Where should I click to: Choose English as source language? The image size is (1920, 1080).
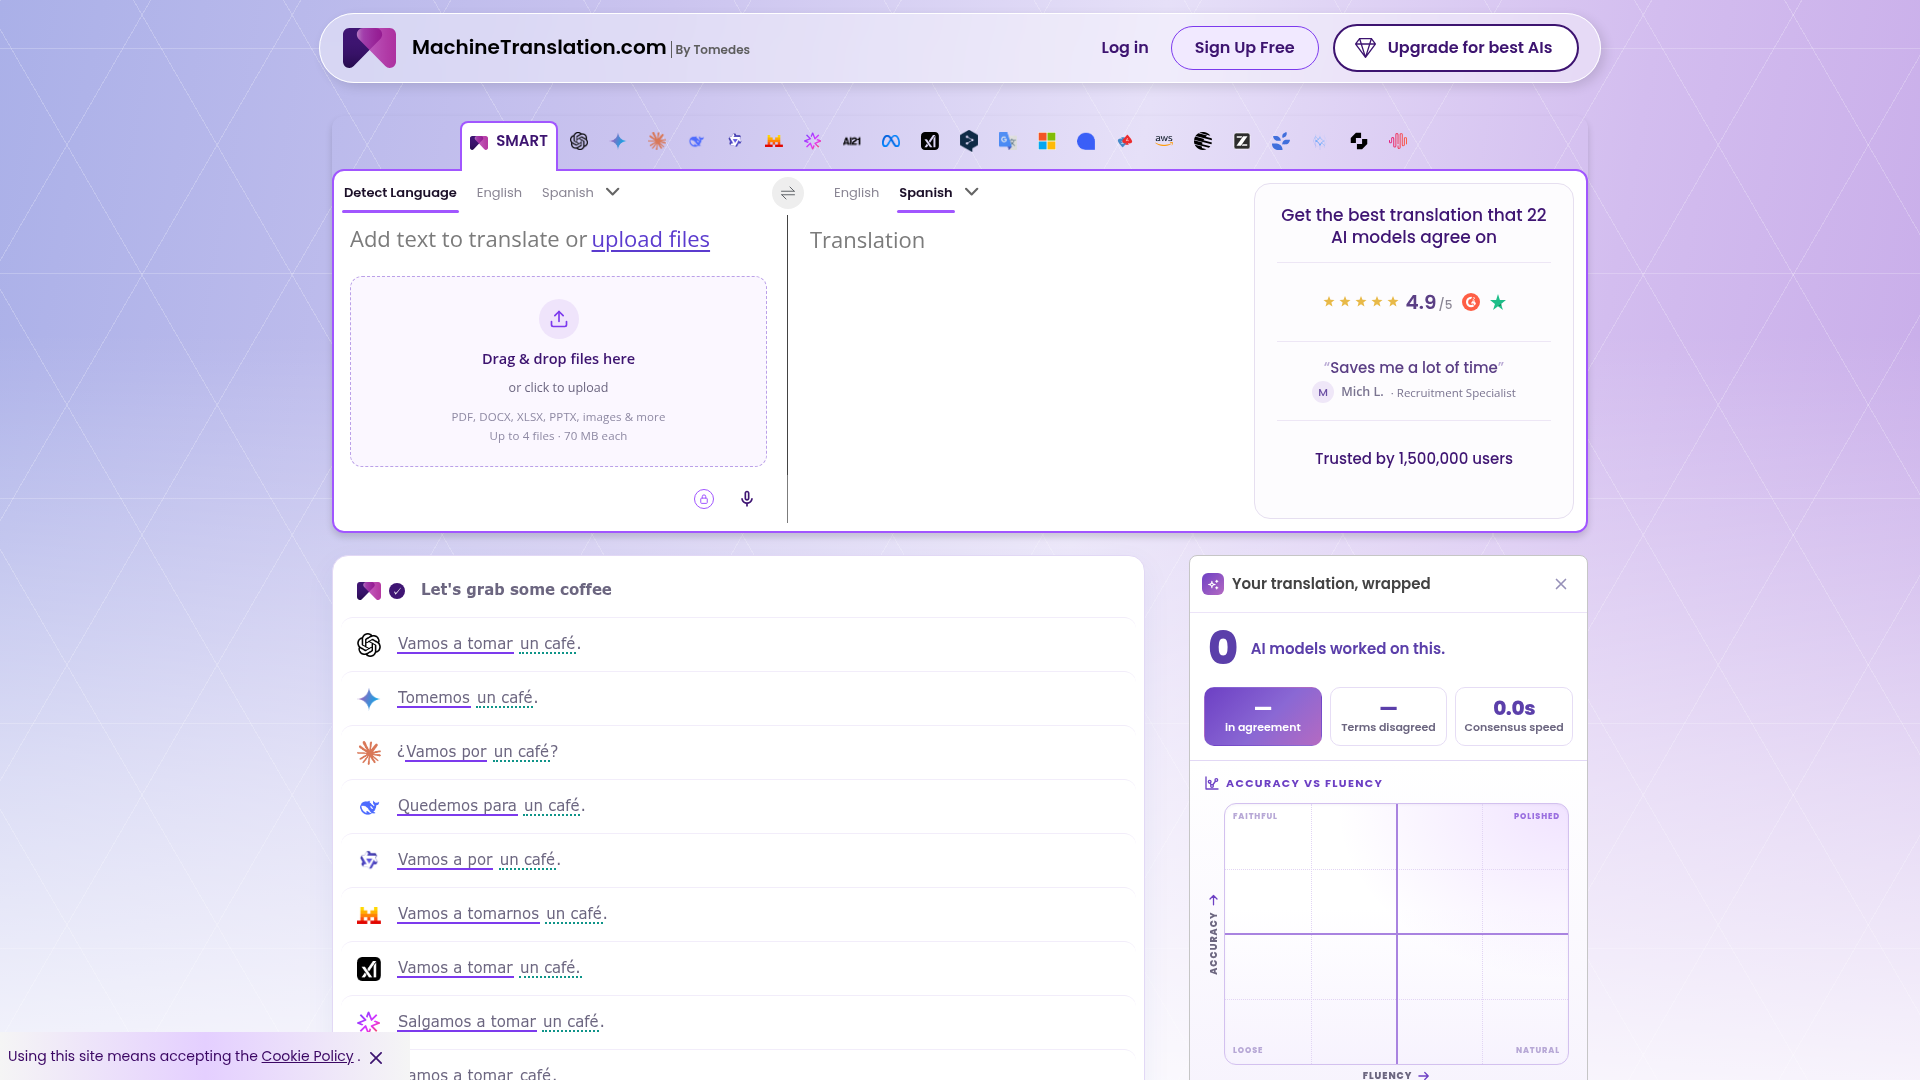coord(499,193)
